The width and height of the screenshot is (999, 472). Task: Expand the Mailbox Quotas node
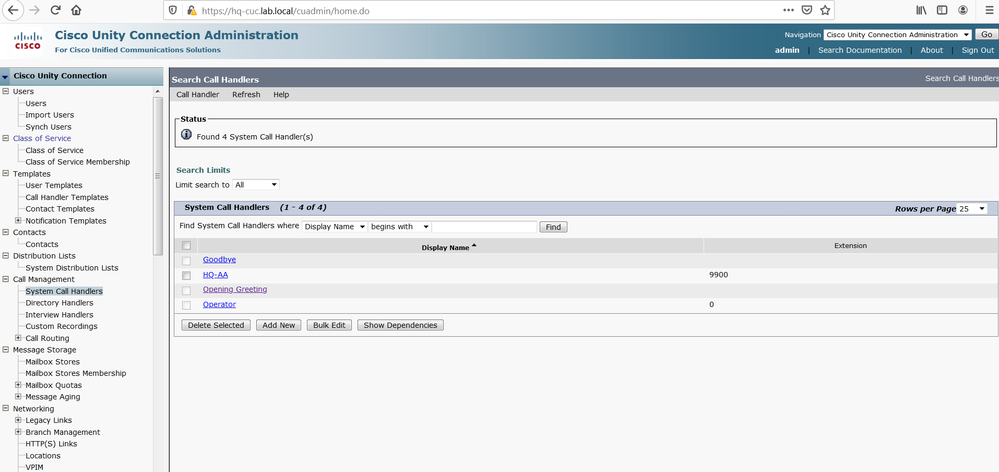coord(18,385)
